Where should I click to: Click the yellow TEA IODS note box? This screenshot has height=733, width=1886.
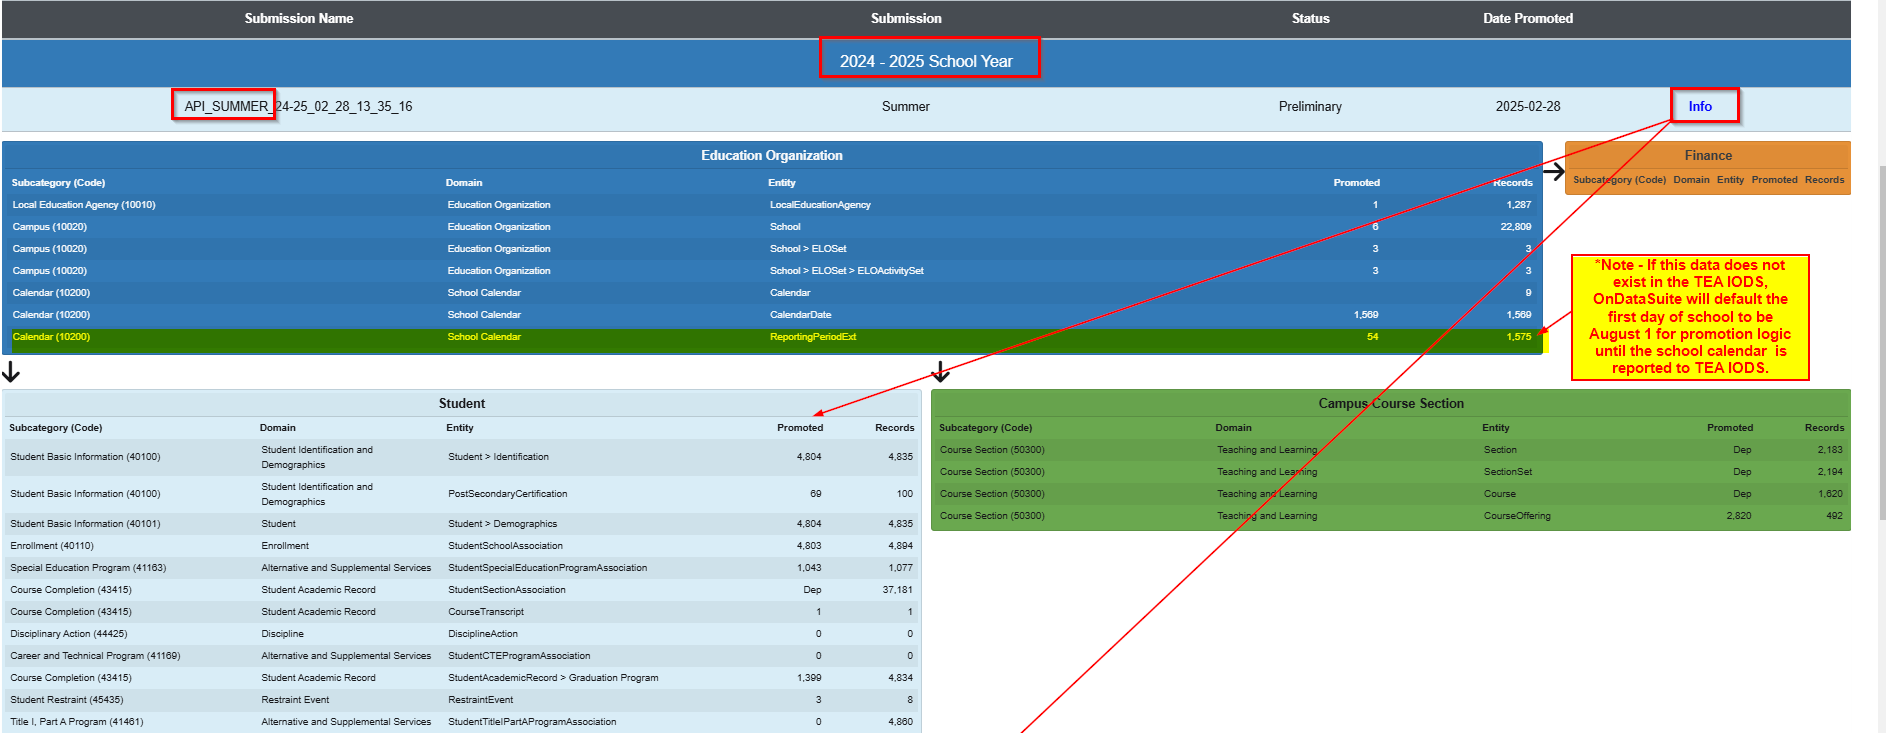pos(1690,317)
